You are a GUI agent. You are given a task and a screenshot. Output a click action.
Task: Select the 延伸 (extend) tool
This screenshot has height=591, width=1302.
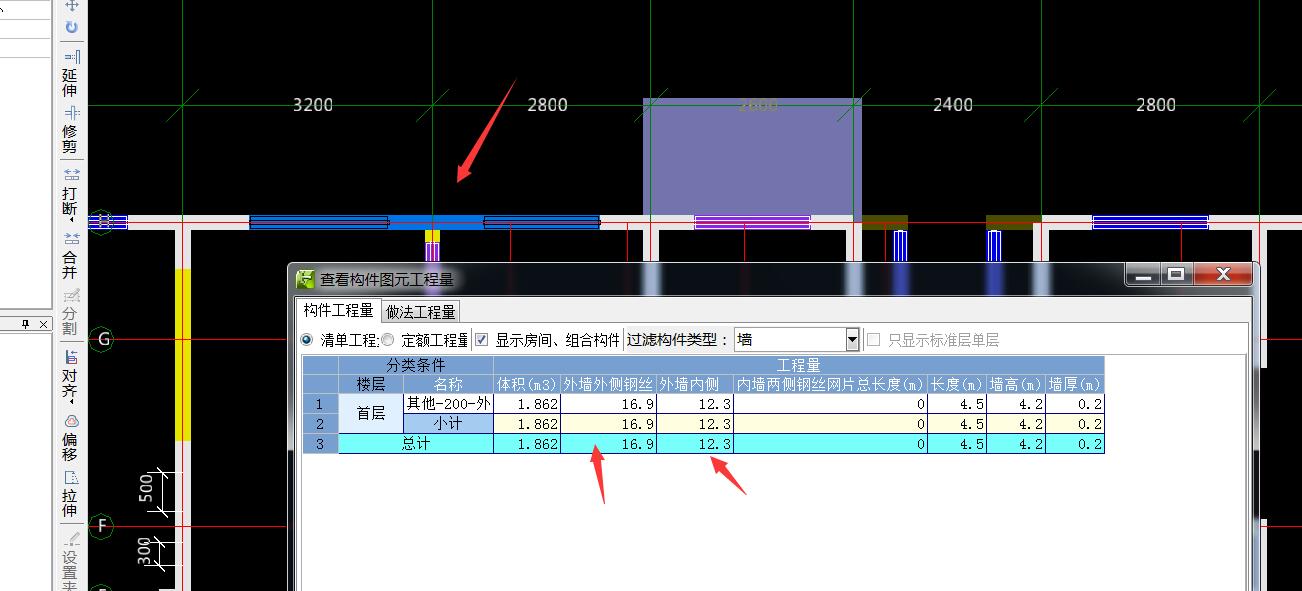70,73
